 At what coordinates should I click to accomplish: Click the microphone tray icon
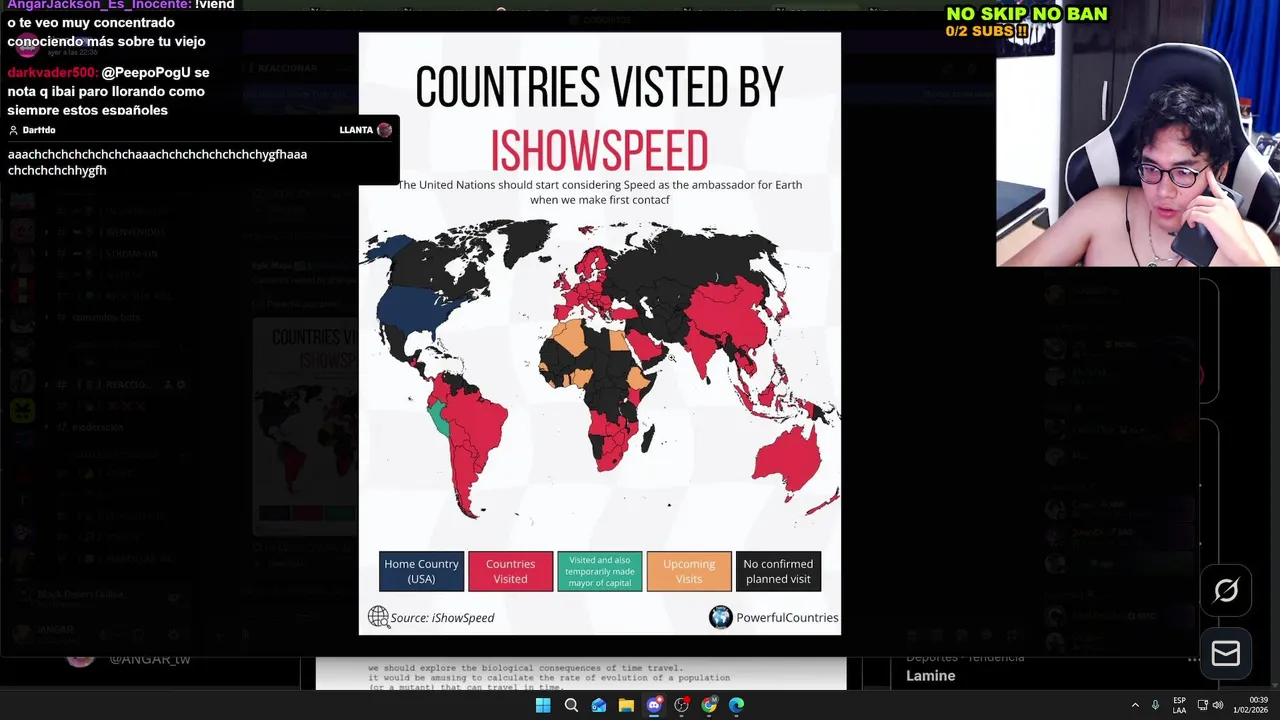(x=1155, y=705)
